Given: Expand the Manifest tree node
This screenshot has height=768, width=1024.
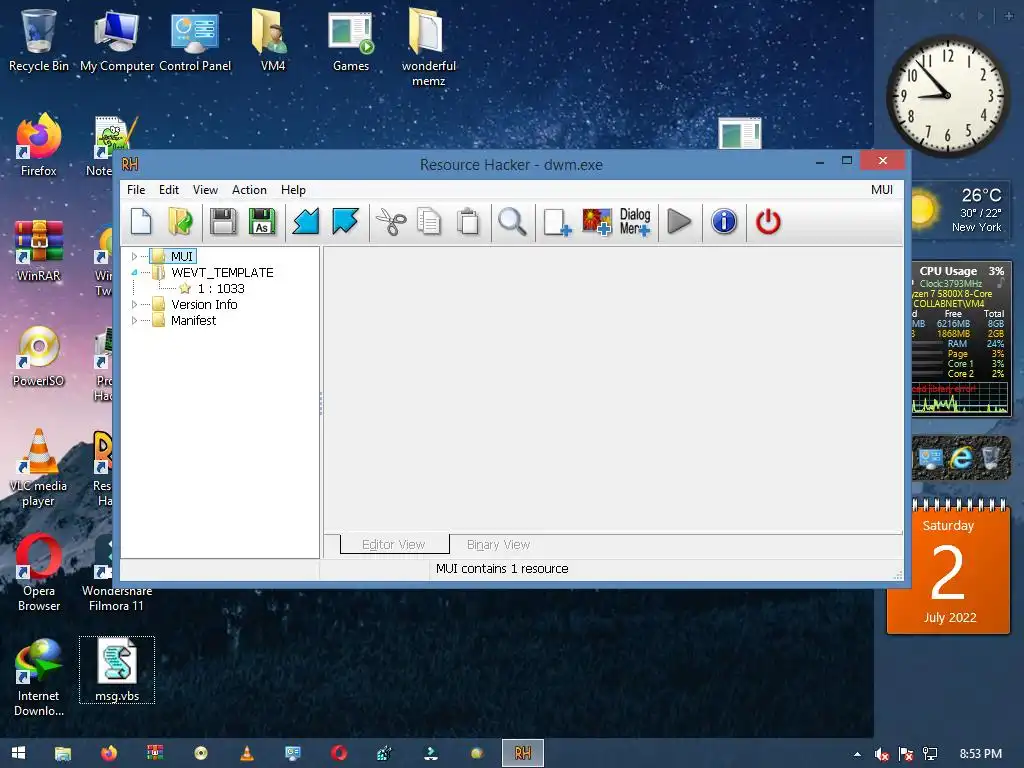Looking at the screenshot, I should click(x=134, y=321).
